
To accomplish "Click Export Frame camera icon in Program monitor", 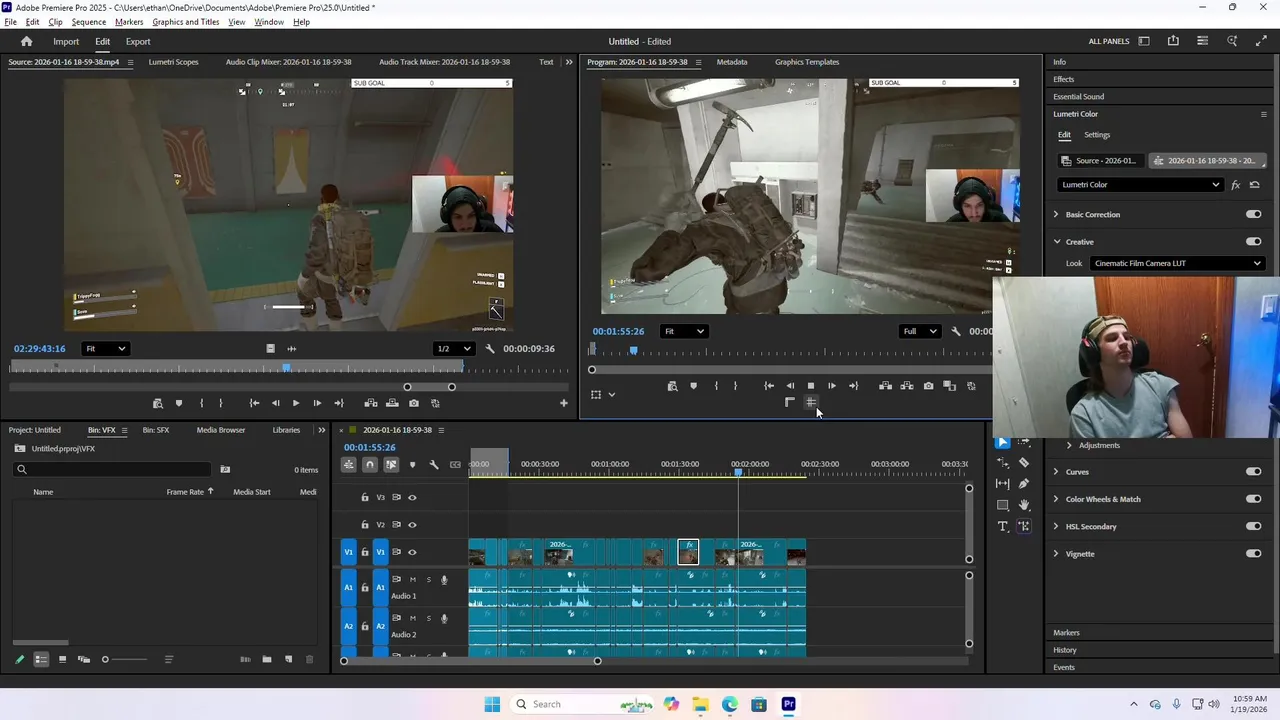I will pyautogui.click(x=928, y=386).
